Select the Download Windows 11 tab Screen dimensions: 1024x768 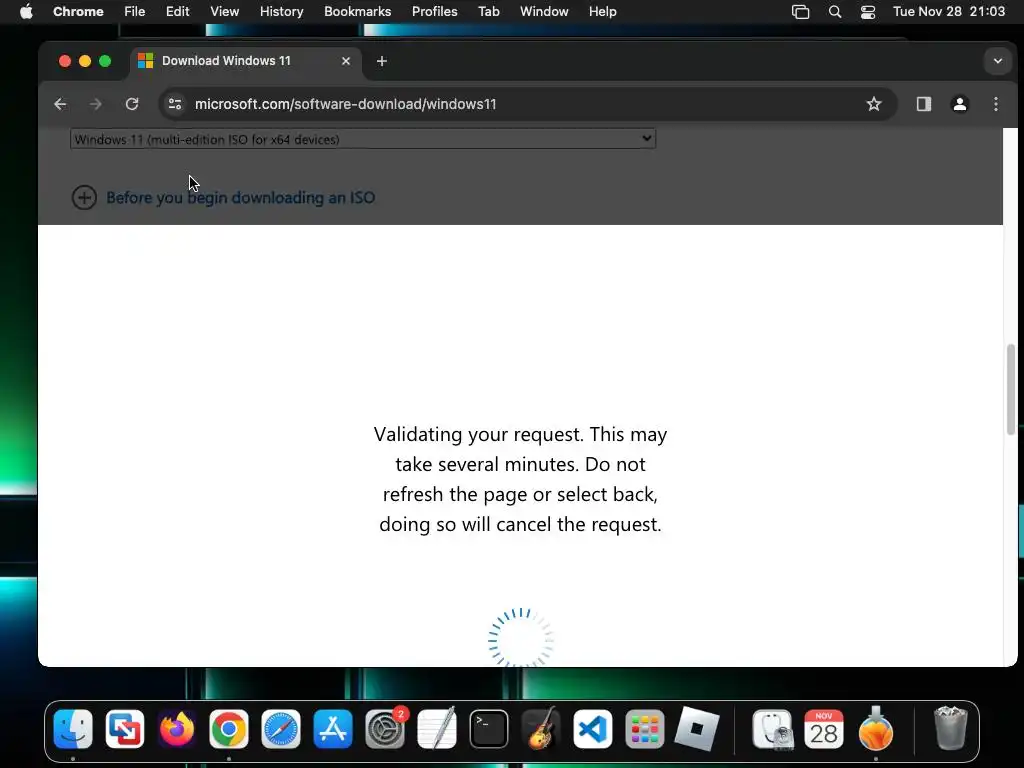pyautogui.click(x=245, y=61)
